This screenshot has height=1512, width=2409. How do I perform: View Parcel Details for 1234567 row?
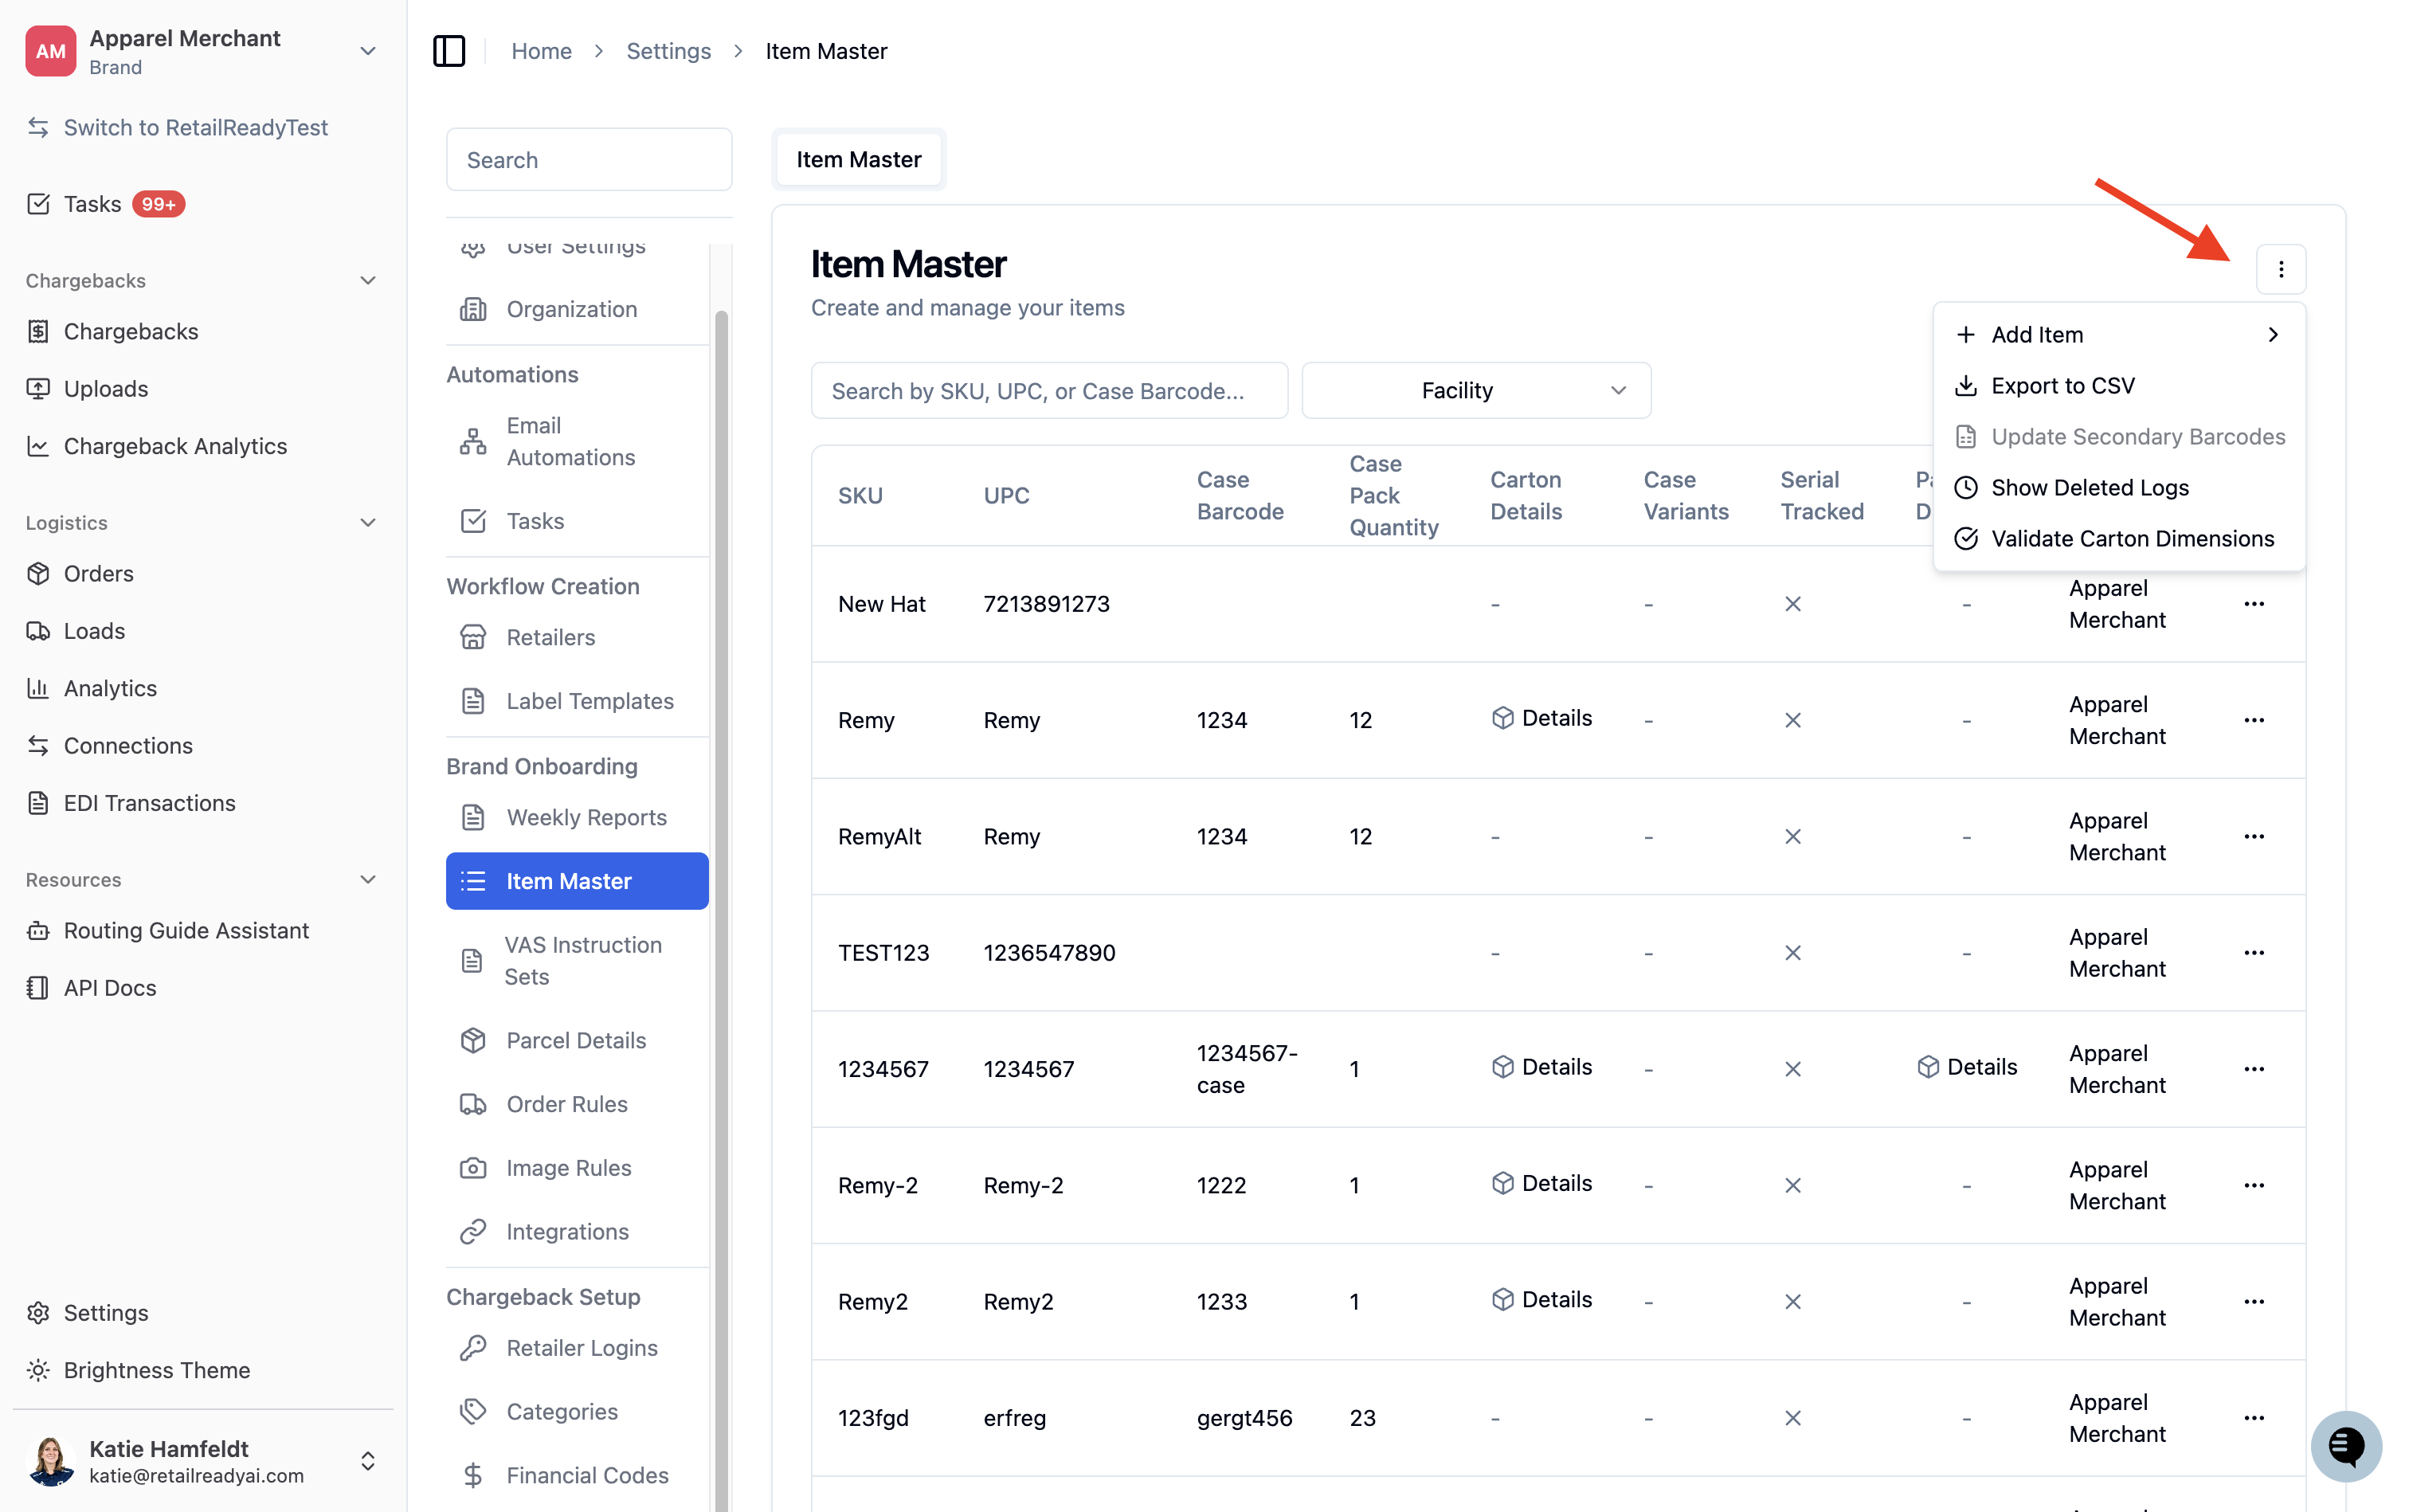coord(1966,1067)
